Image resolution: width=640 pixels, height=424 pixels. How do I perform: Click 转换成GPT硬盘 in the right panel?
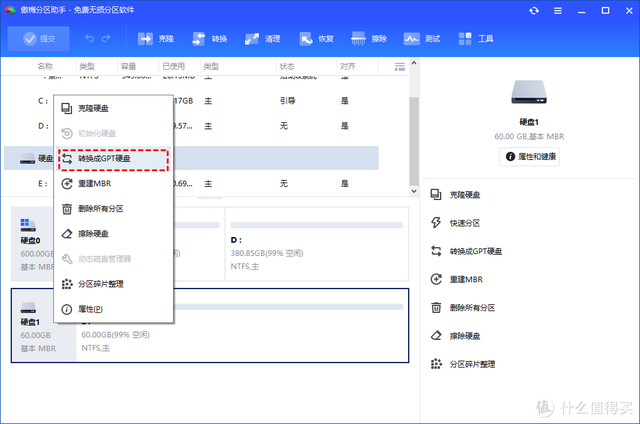[x=467, y=251]
